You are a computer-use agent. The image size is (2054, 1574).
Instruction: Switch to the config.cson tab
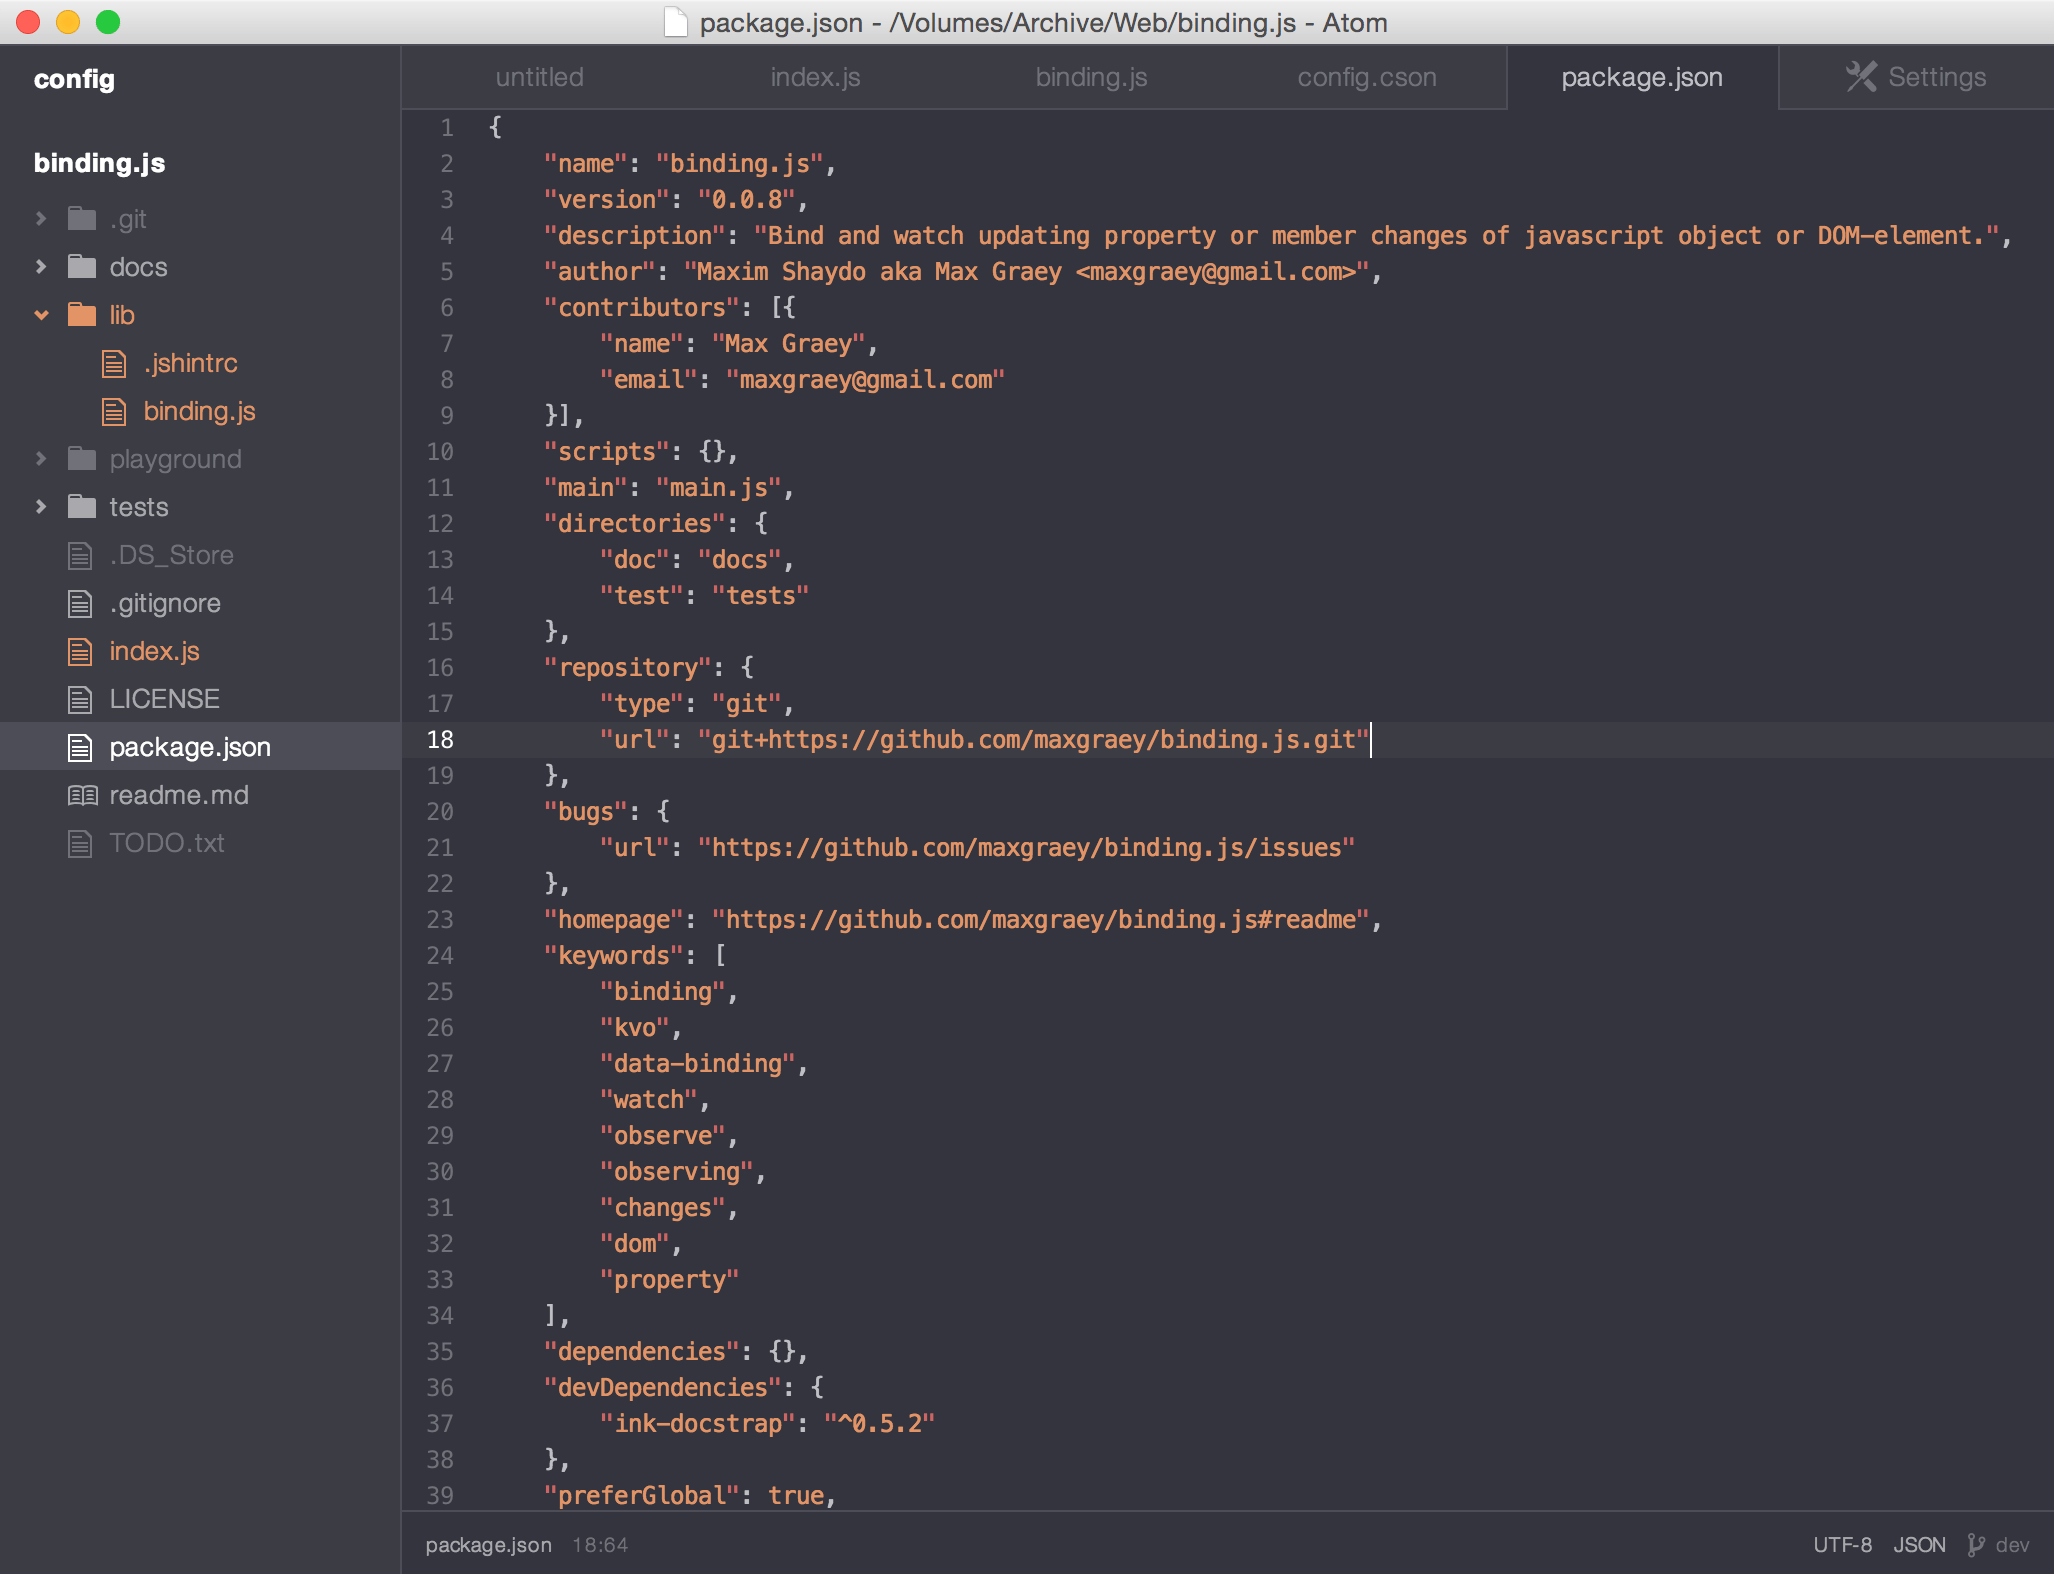(x=1366, y=77)
